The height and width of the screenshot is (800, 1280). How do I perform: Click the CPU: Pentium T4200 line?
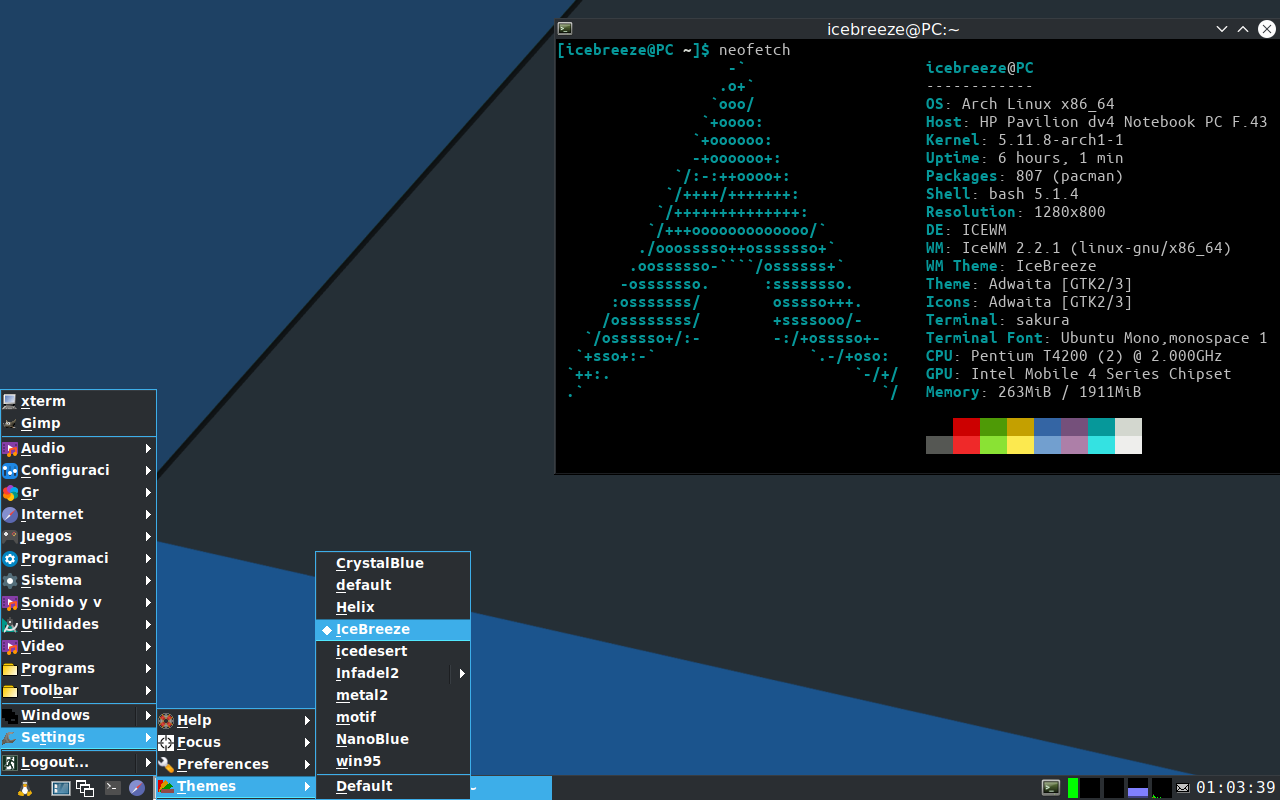point(1074,356)
